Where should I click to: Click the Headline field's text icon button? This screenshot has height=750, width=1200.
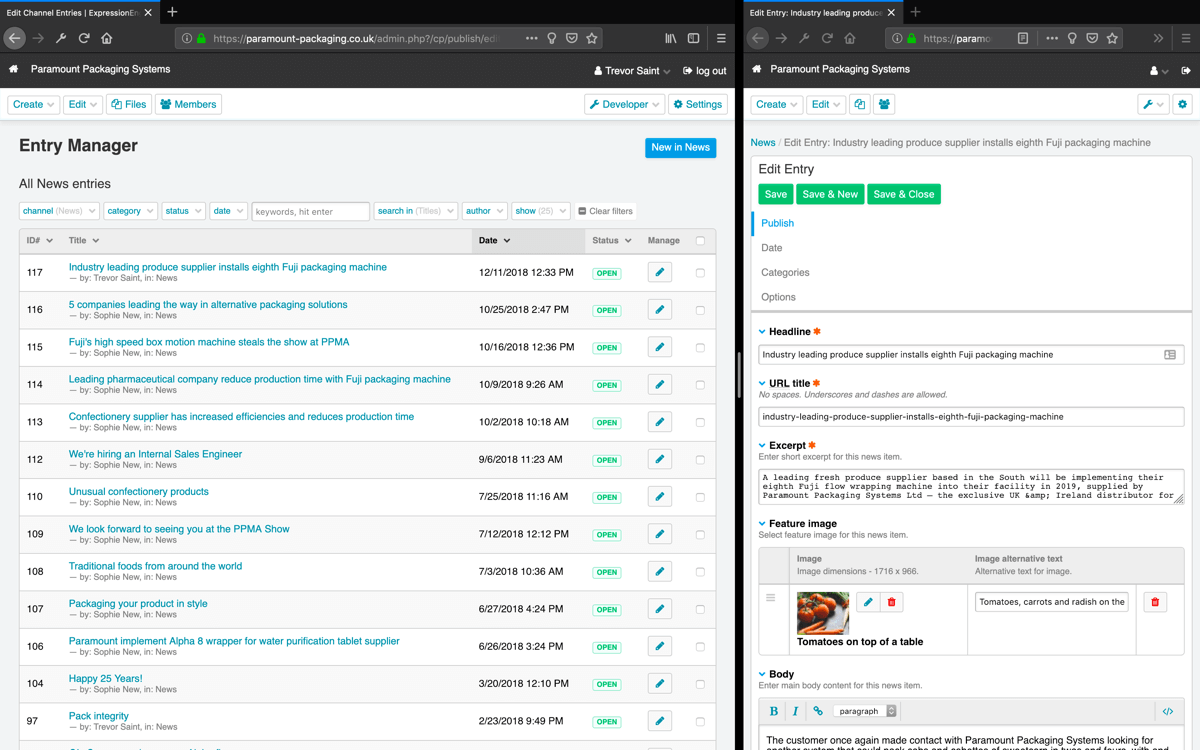[x=1170, y=354]
